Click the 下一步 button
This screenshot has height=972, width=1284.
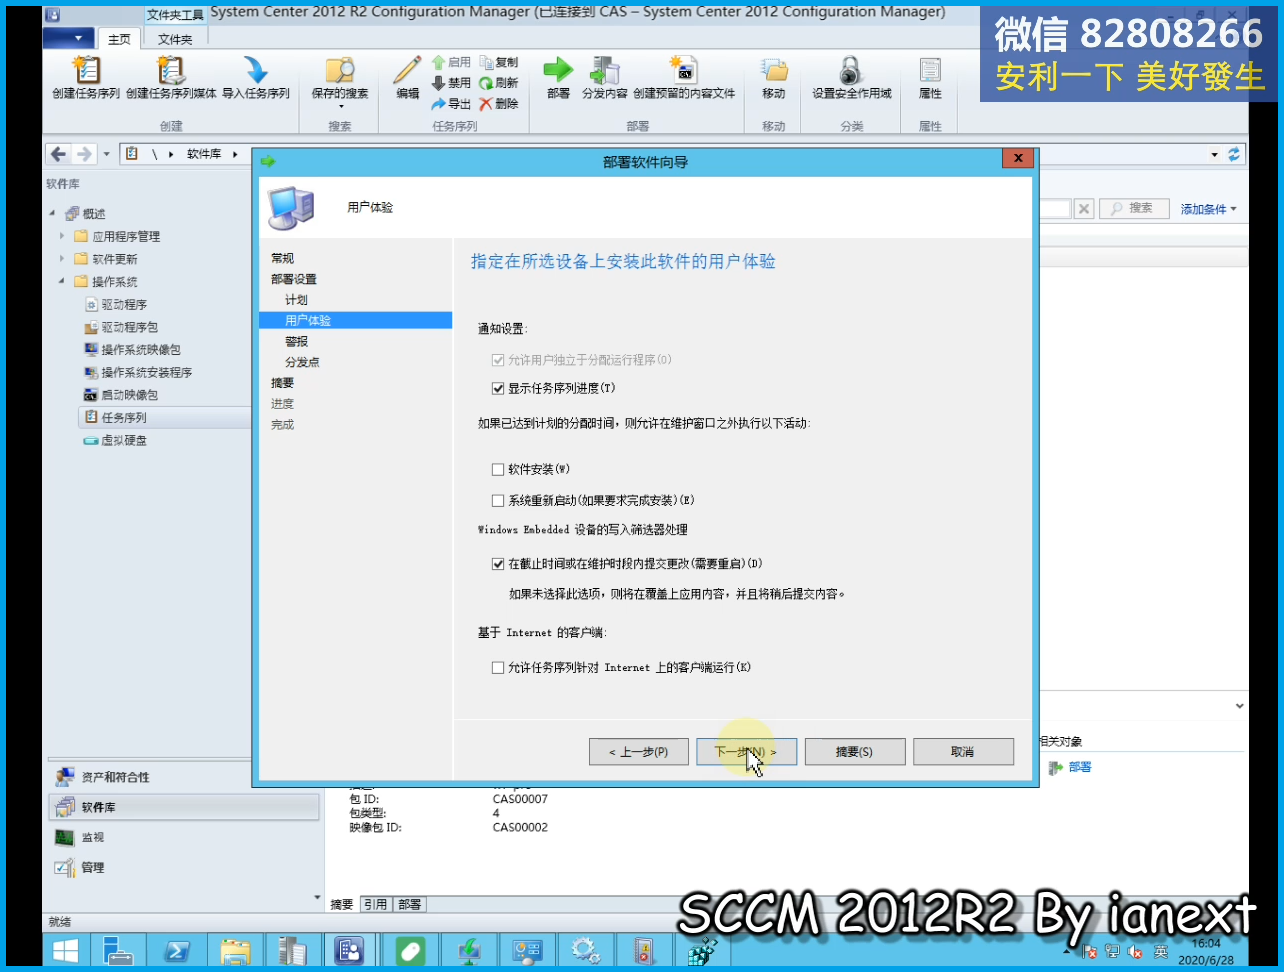point(746,752)
